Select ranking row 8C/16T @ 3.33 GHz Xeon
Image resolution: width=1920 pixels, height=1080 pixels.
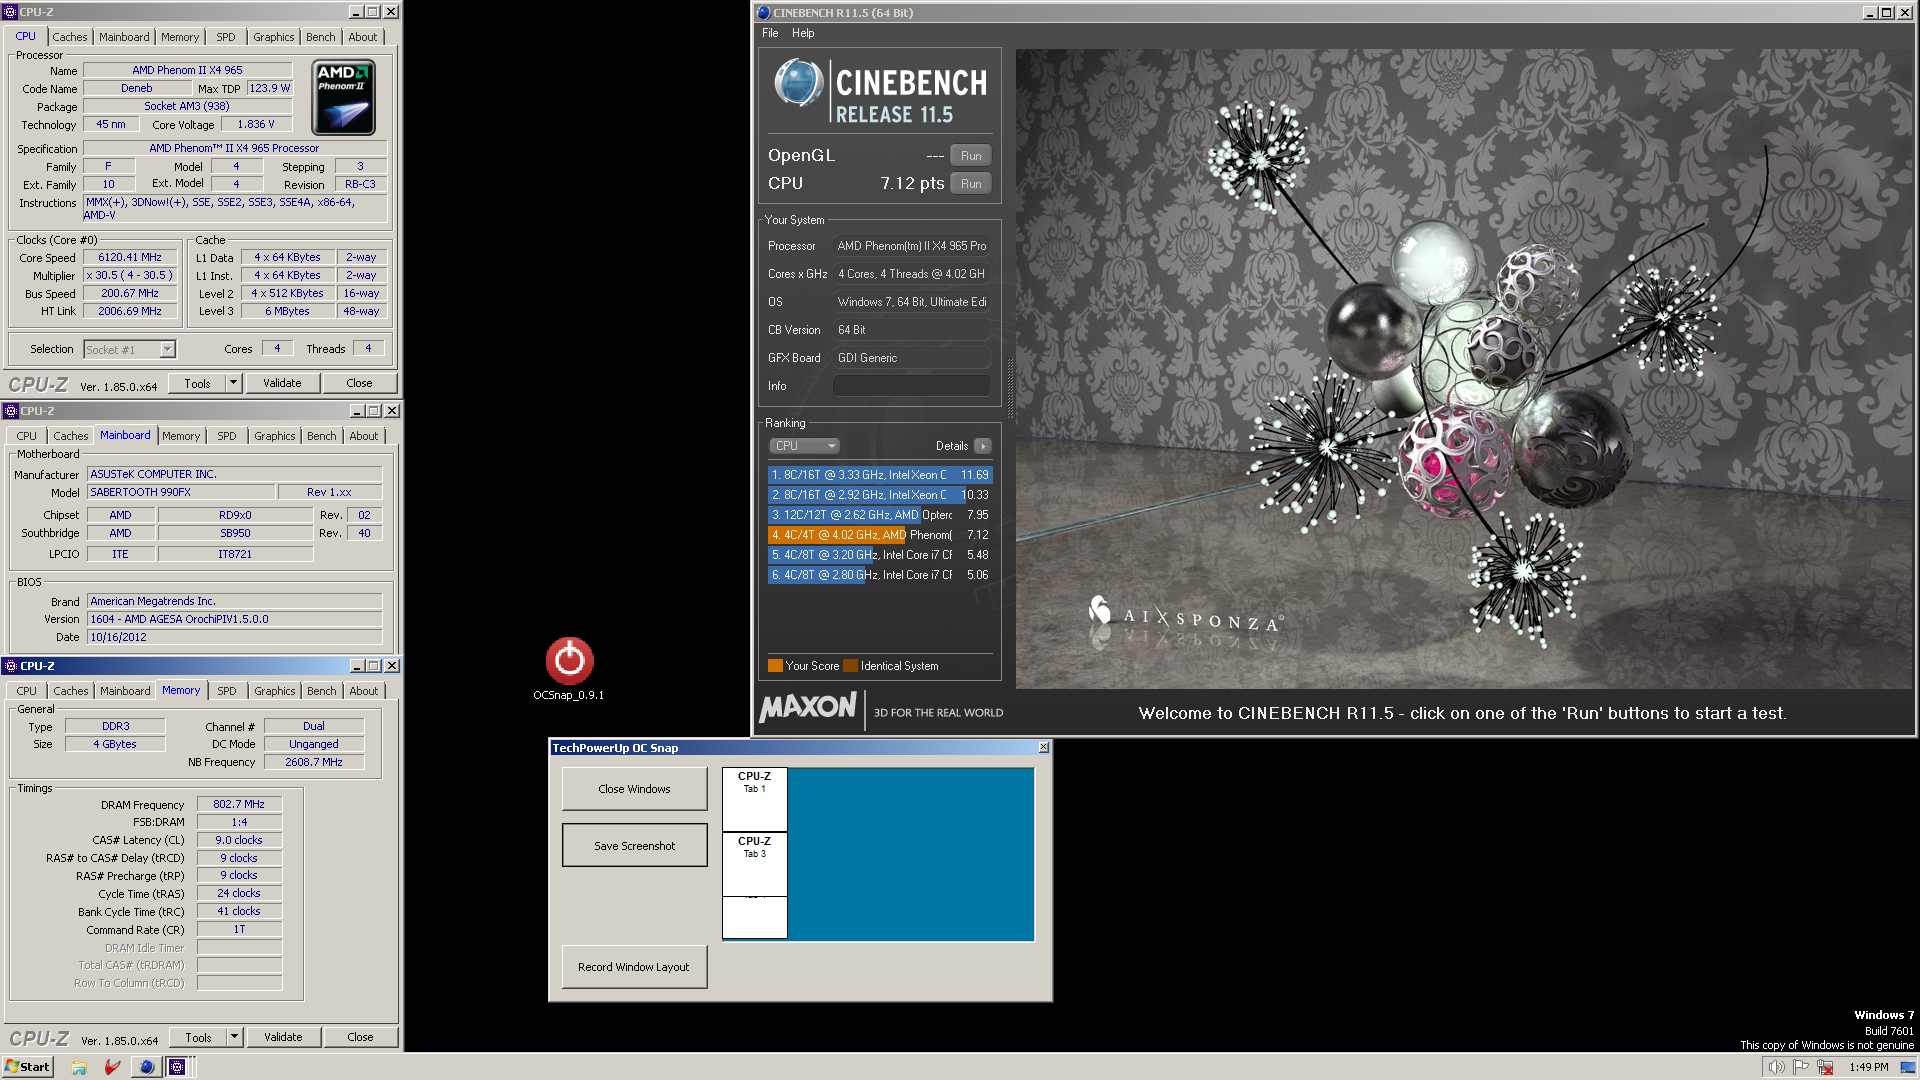pos(880,475)
